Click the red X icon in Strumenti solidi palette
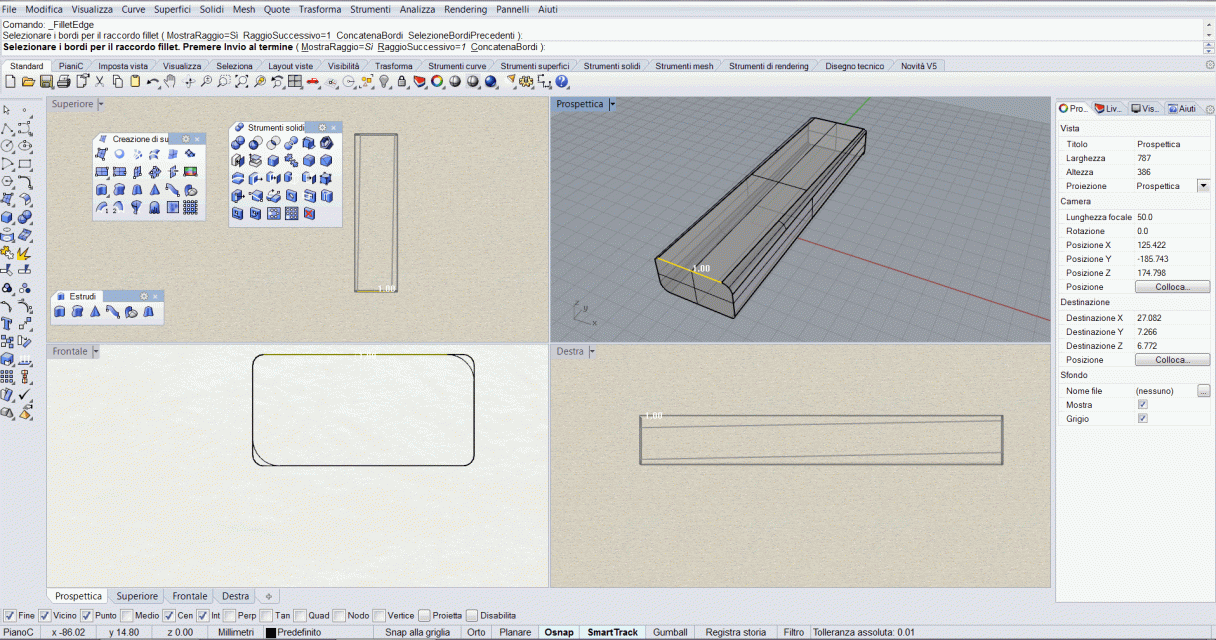This screenshot has height=640, width=1216. pyautogui.click(x=309, y=213)
